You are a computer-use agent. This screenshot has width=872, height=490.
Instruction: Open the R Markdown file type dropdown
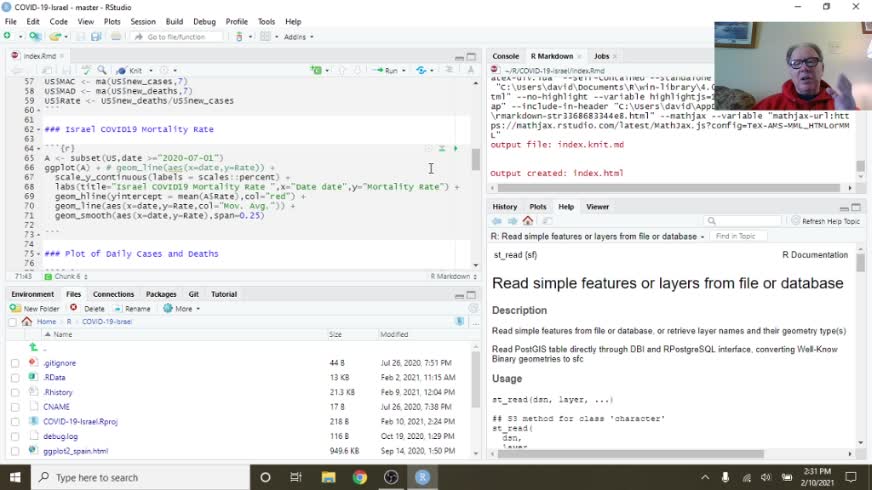[454, 276]
